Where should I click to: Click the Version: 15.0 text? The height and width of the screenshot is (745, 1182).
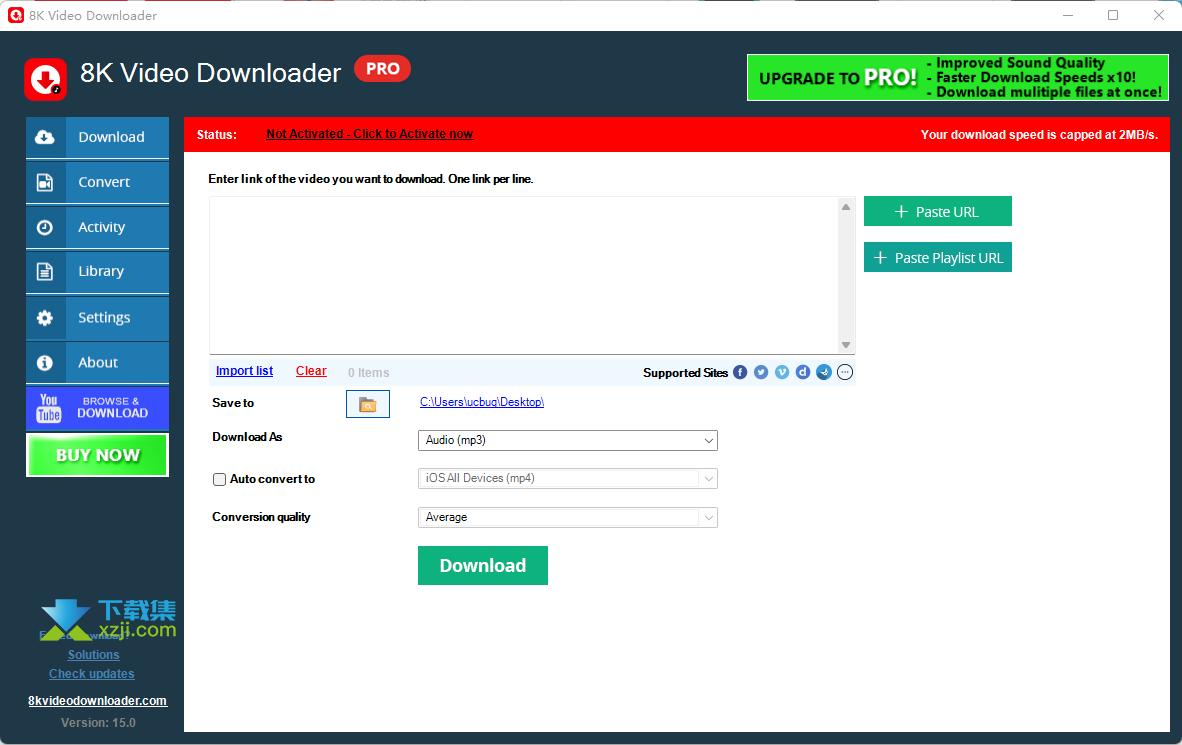coord(98,723)
